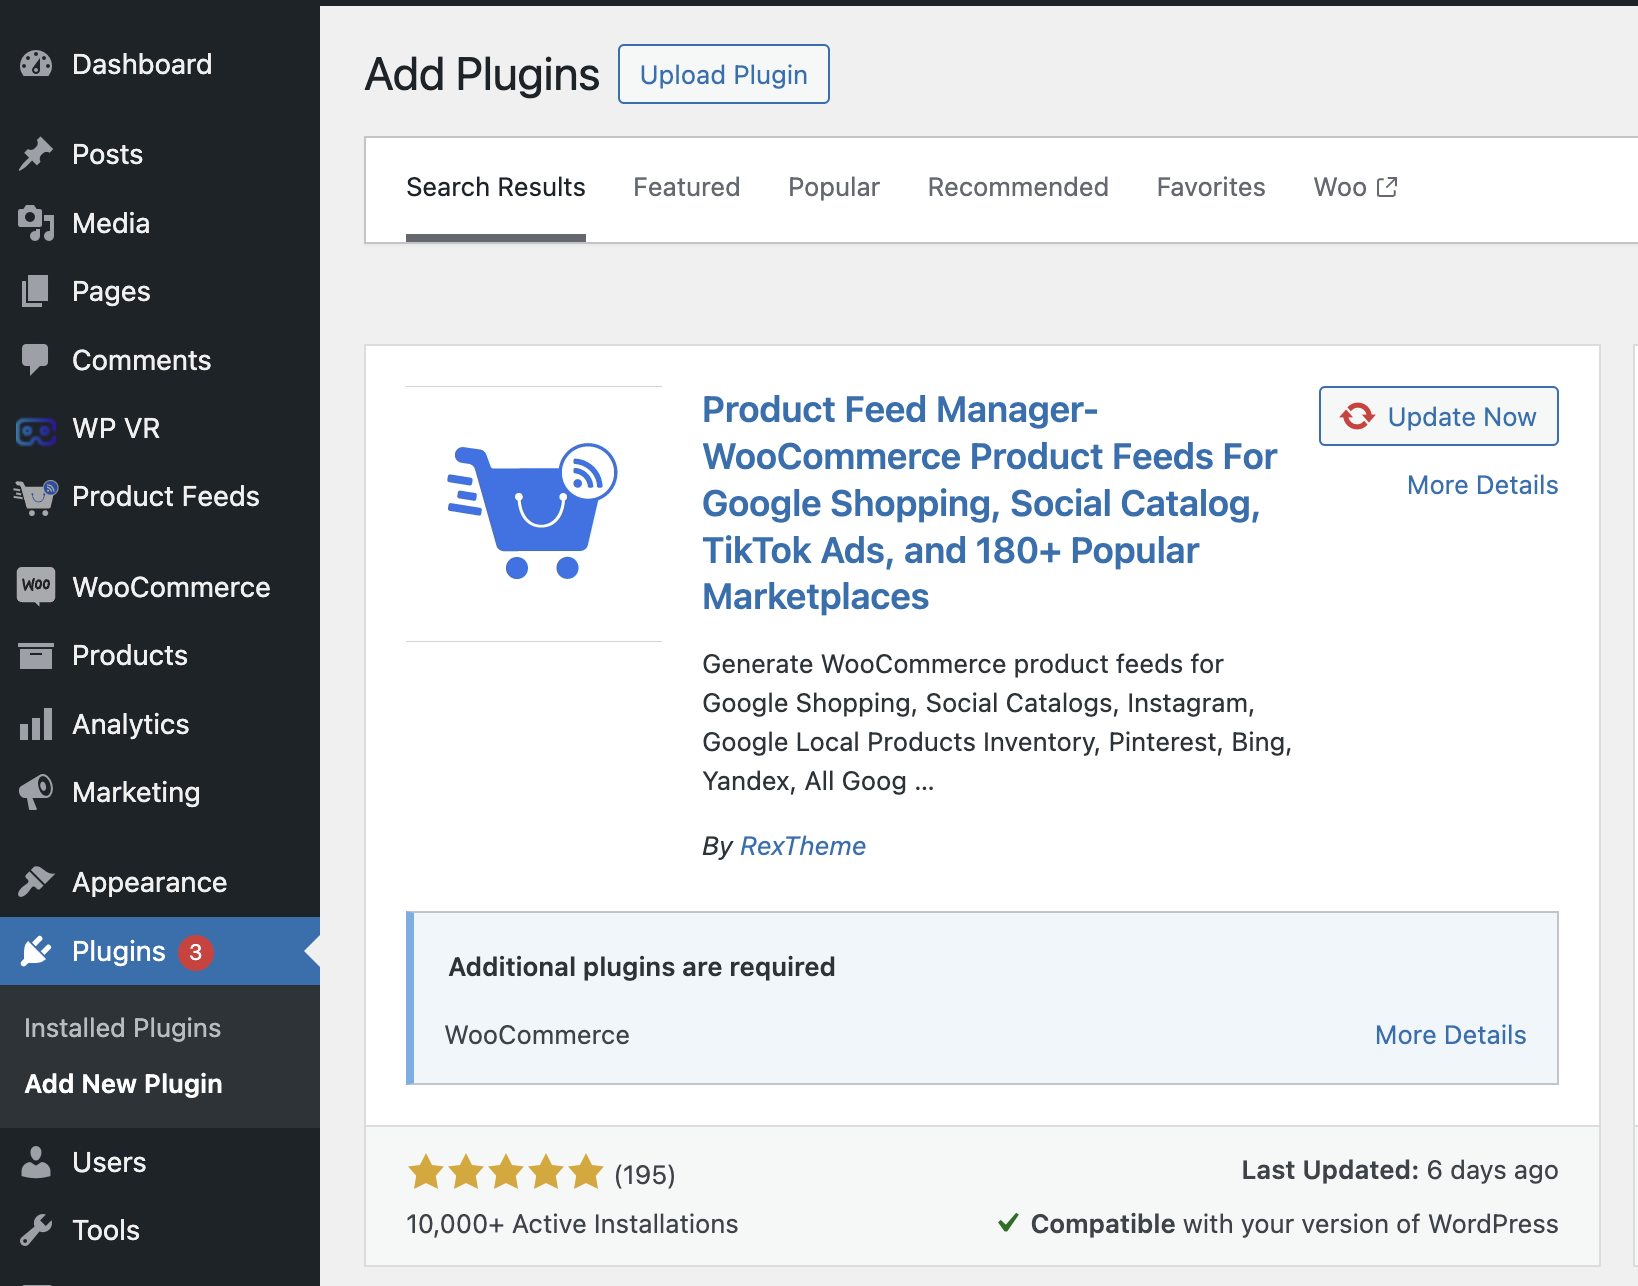Click the refresh icon in Update Now

pos(1357,416)
